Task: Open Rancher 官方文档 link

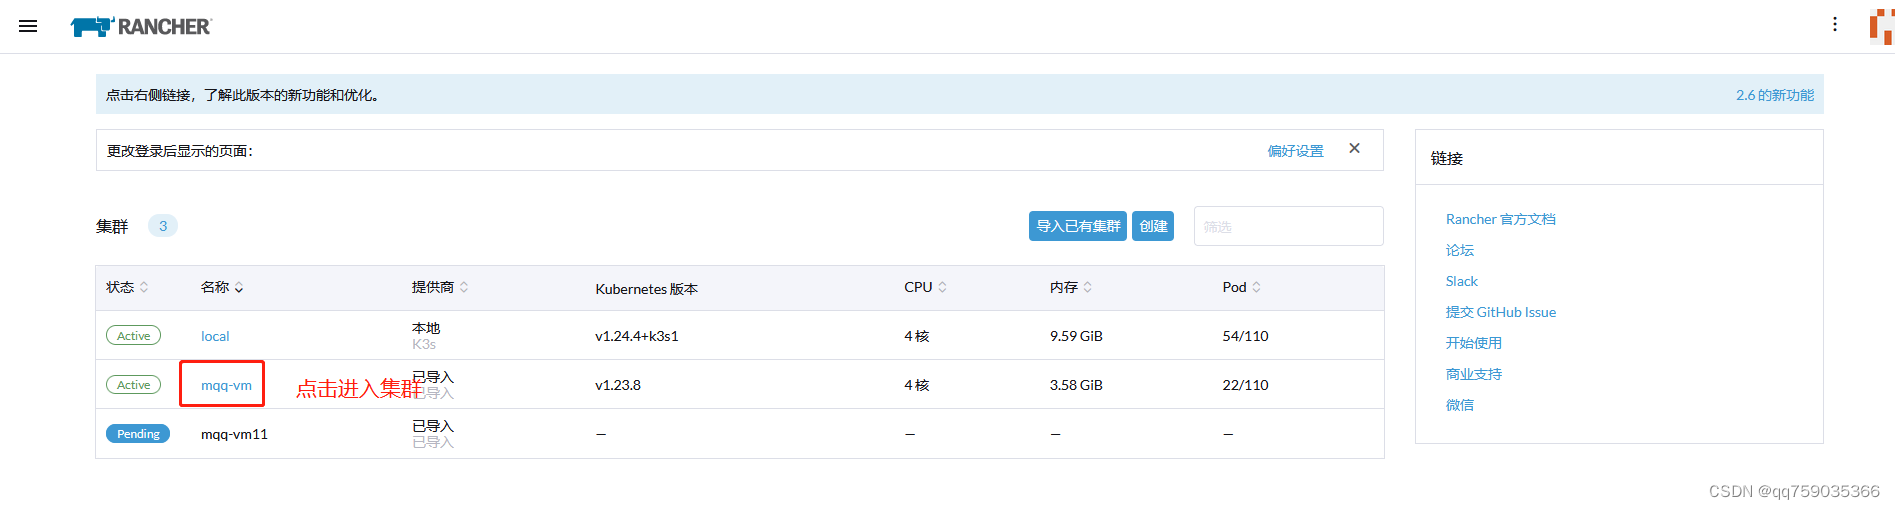Action: [x=1500, y=219]
